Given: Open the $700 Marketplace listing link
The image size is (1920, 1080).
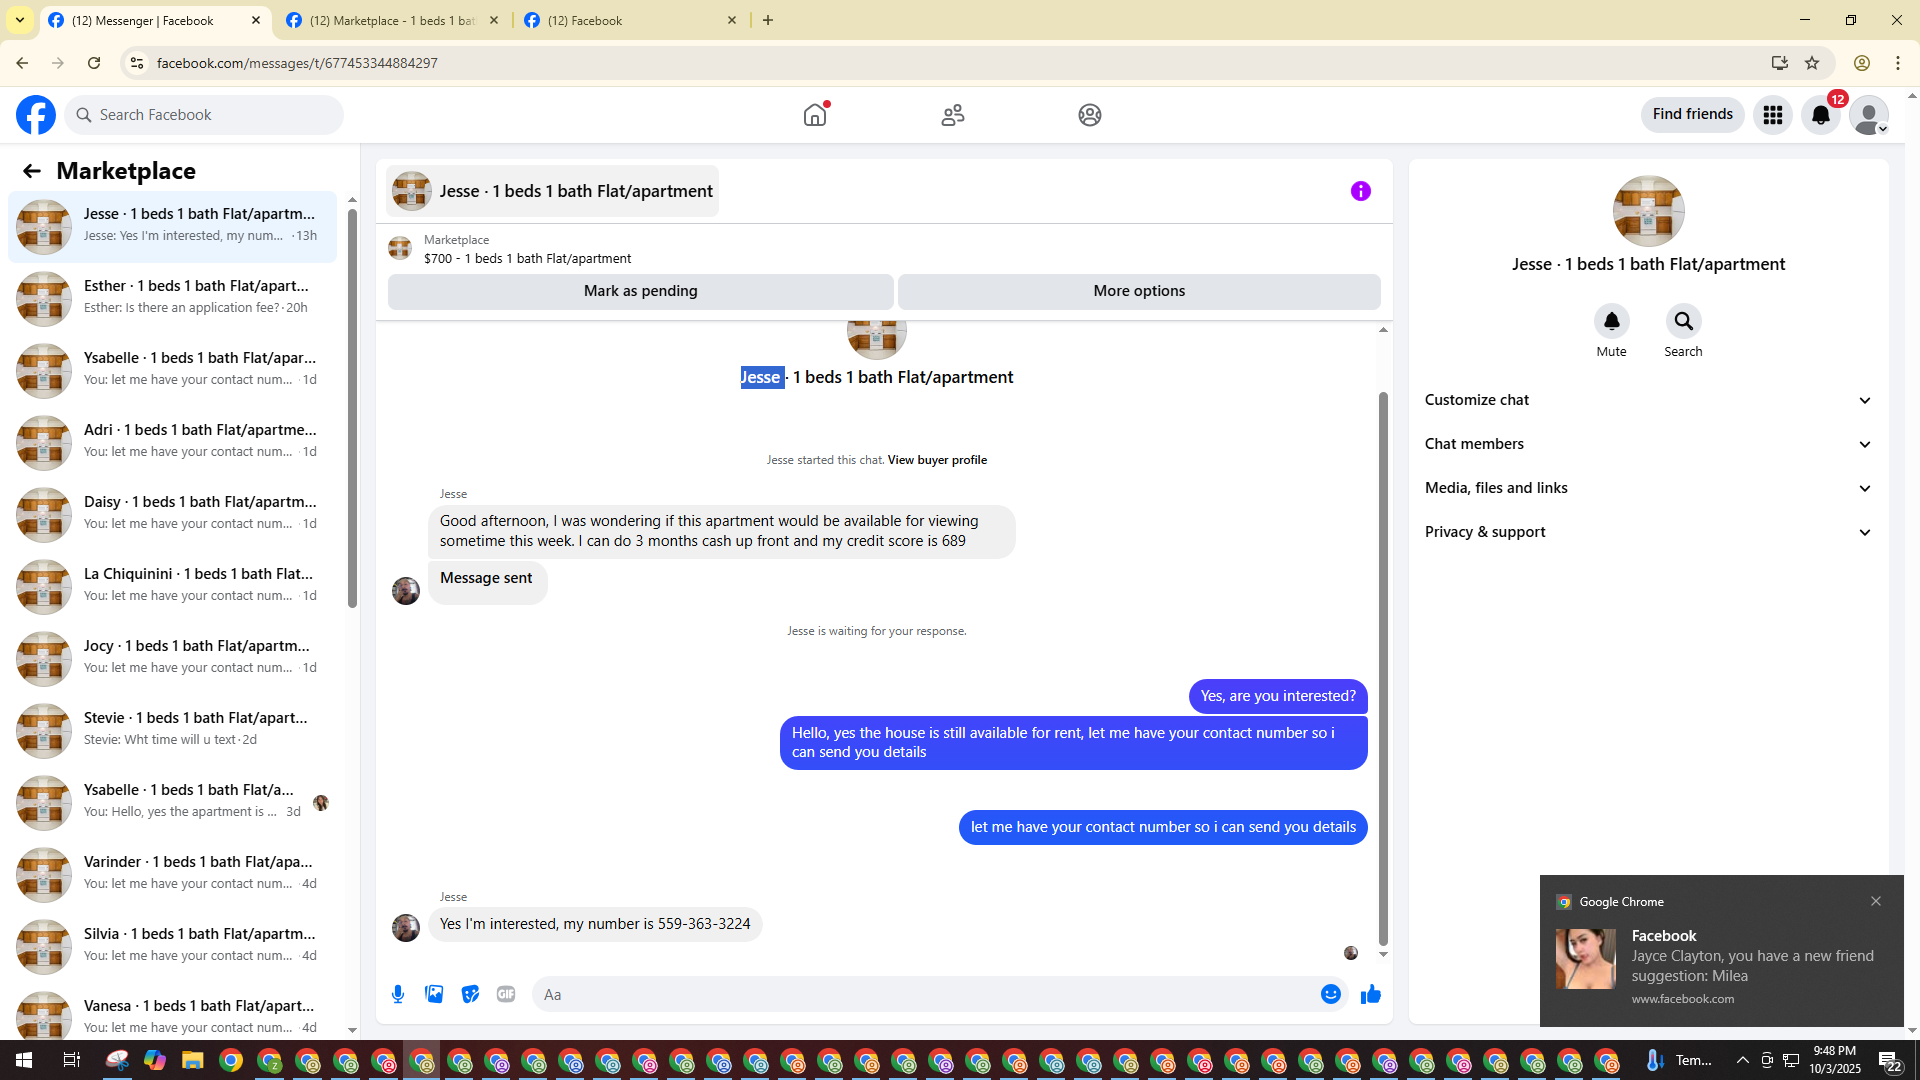Looking at the screenshot, I should pos(527,258).
